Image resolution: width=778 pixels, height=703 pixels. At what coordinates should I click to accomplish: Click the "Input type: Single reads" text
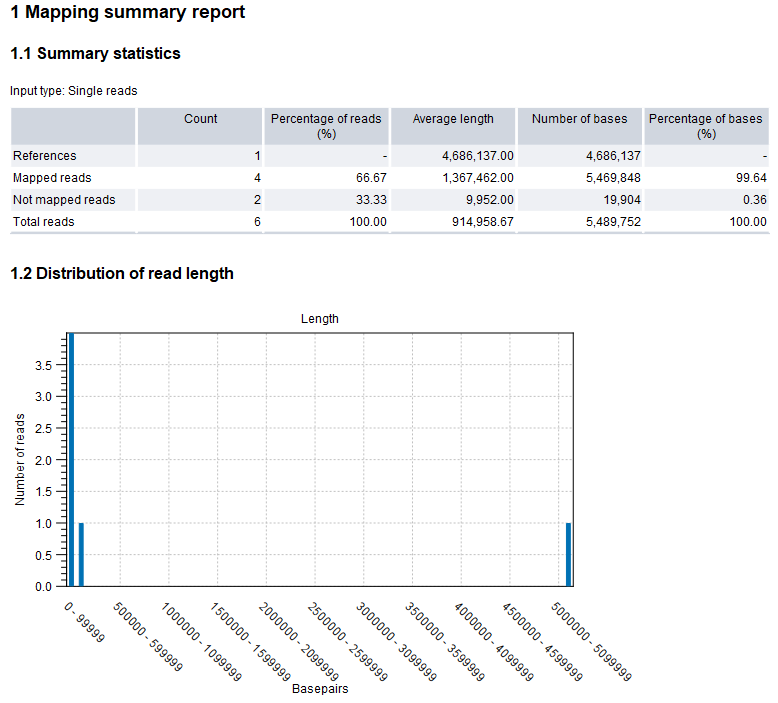tap(74, 91)
